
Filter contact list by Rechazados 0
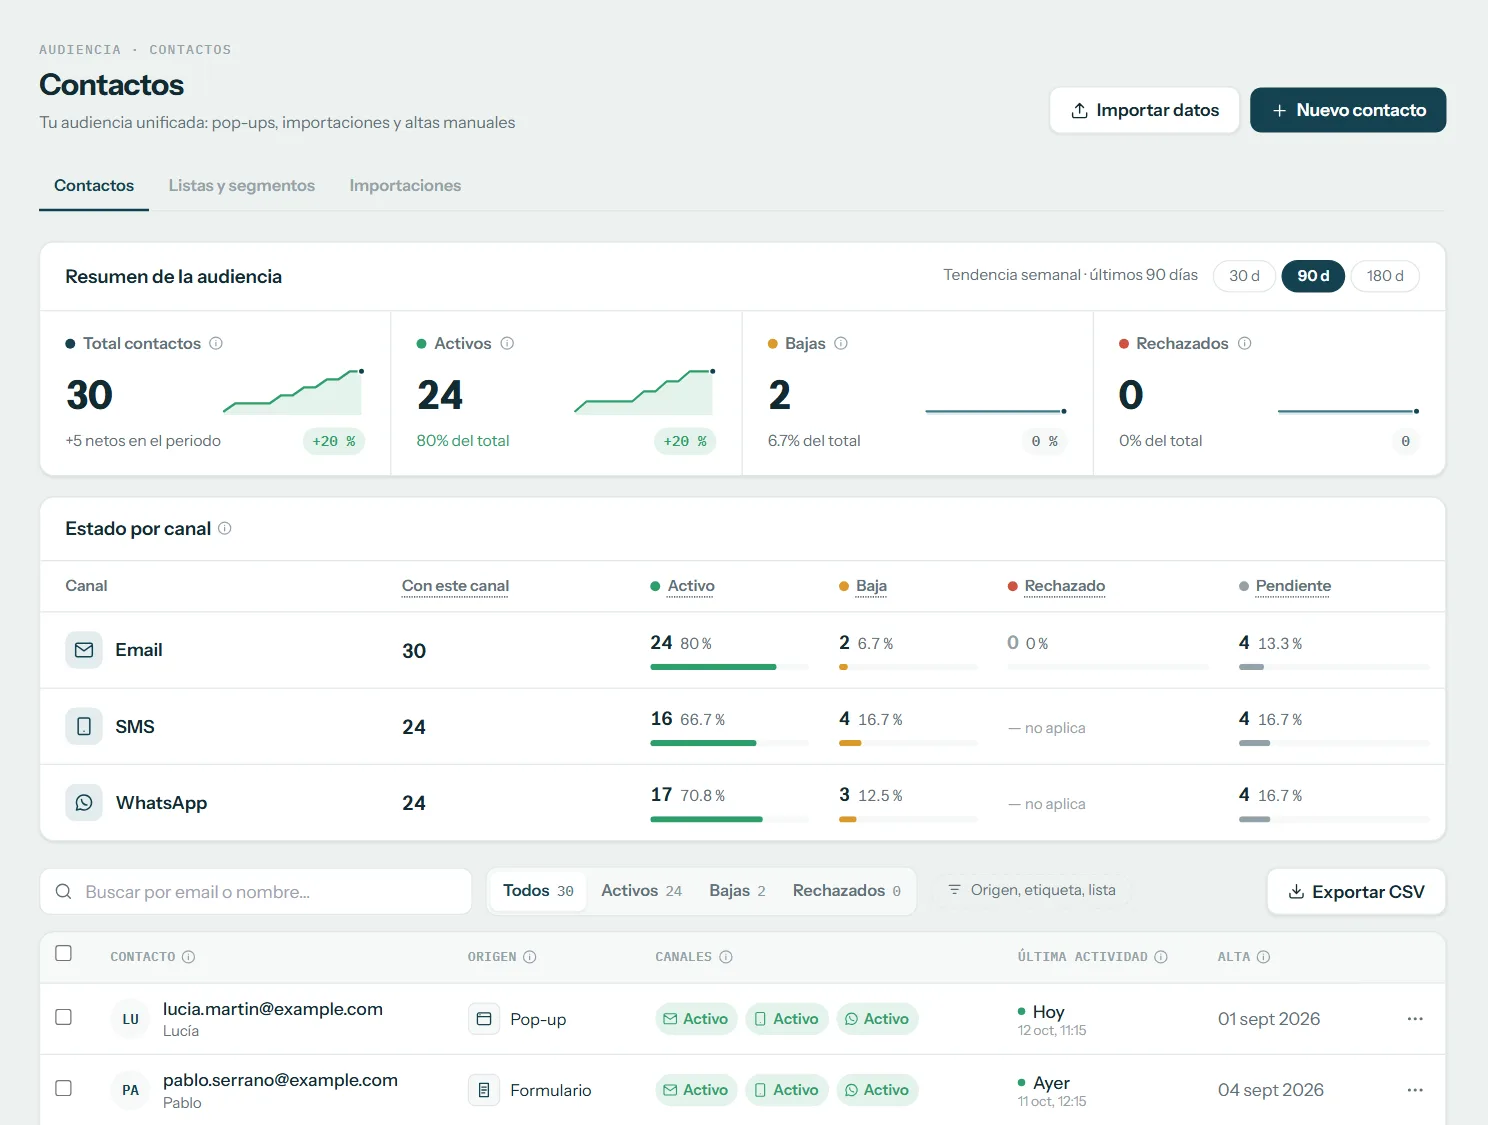pyautogui.click(x=846, y=891)
